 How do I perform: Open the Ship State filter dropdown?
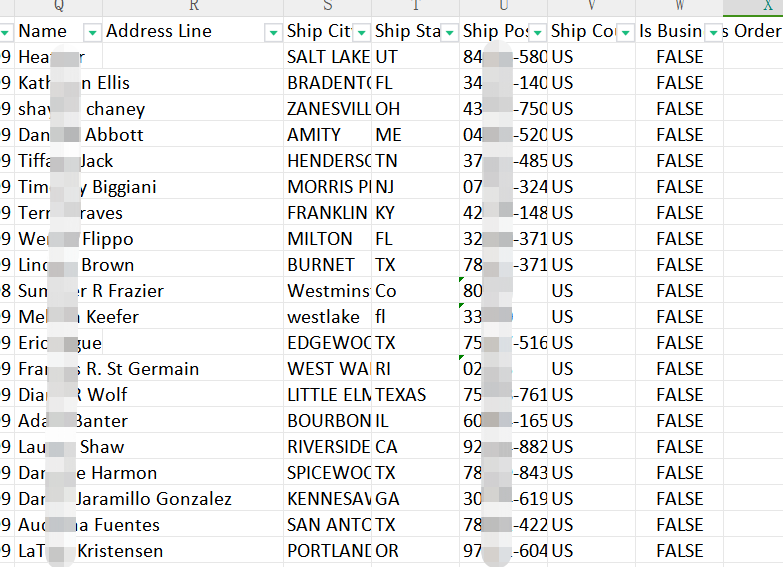pyautogui.click(x=449, y=32)
